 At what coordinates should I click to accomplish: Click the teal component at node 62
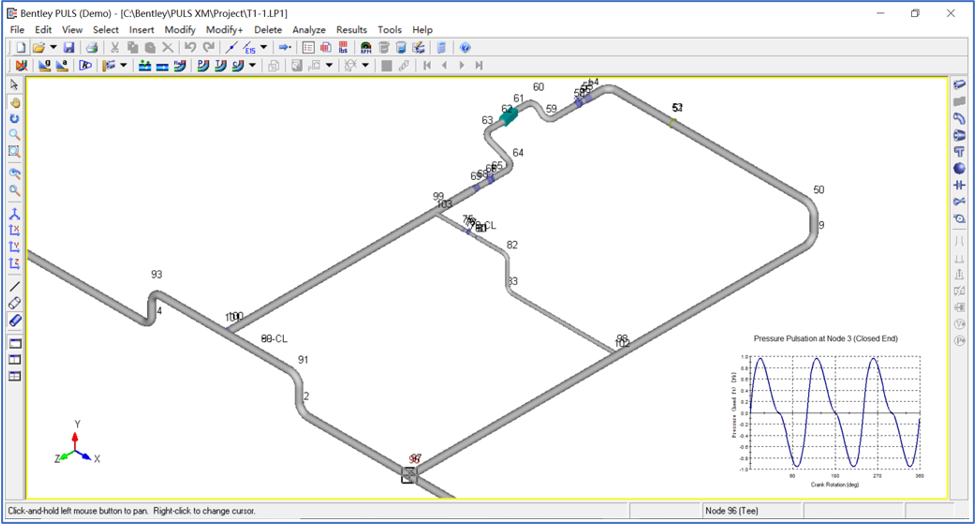tap(509, 117)
